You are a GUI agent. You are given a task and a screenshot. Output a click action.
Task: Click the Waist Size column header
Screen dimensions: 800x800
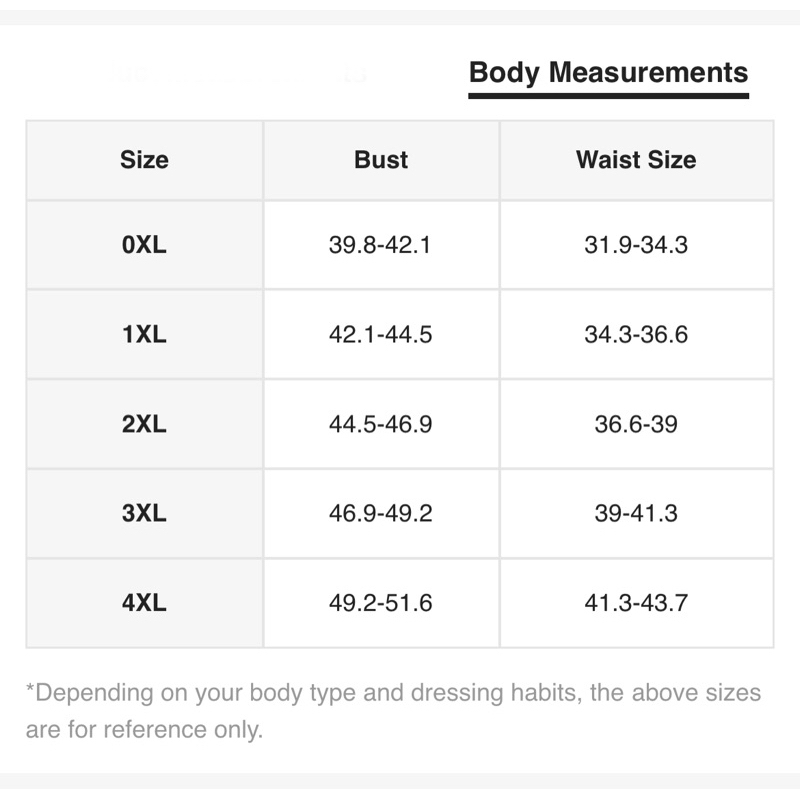[636, 160]
